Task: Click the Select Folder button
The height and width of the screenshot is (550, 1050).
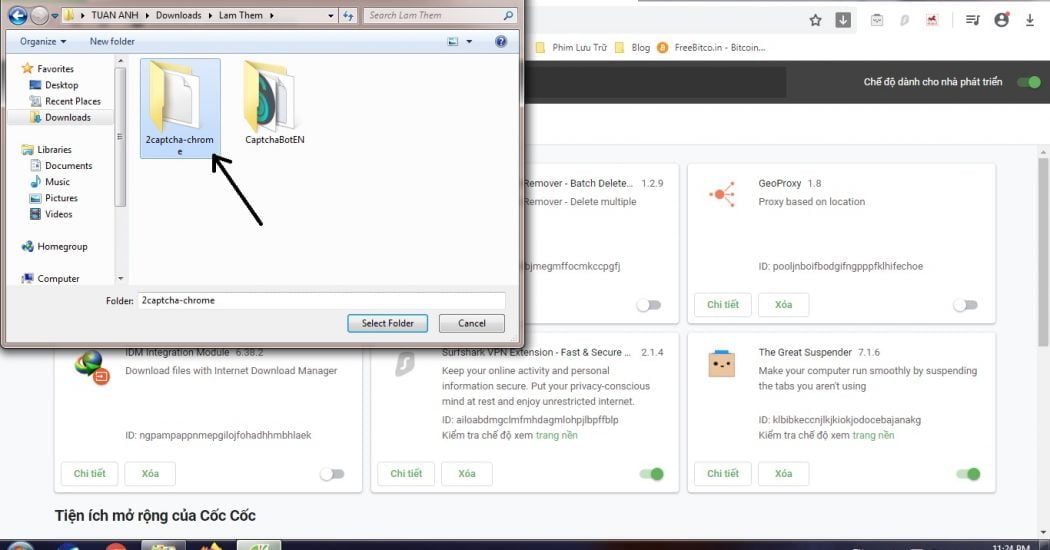Action: (x=387, y=323)
